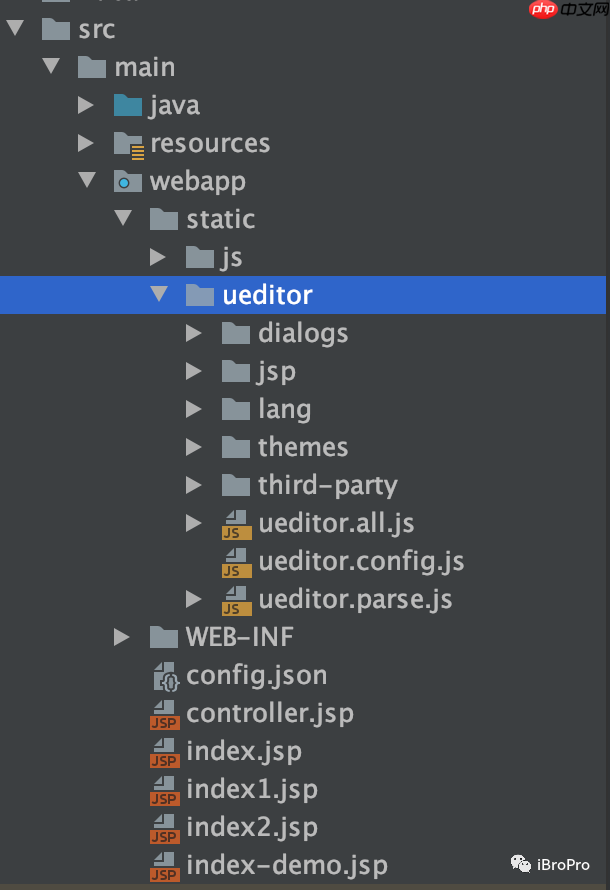Select the WEB-INF tree label

[x=240, y=637]
